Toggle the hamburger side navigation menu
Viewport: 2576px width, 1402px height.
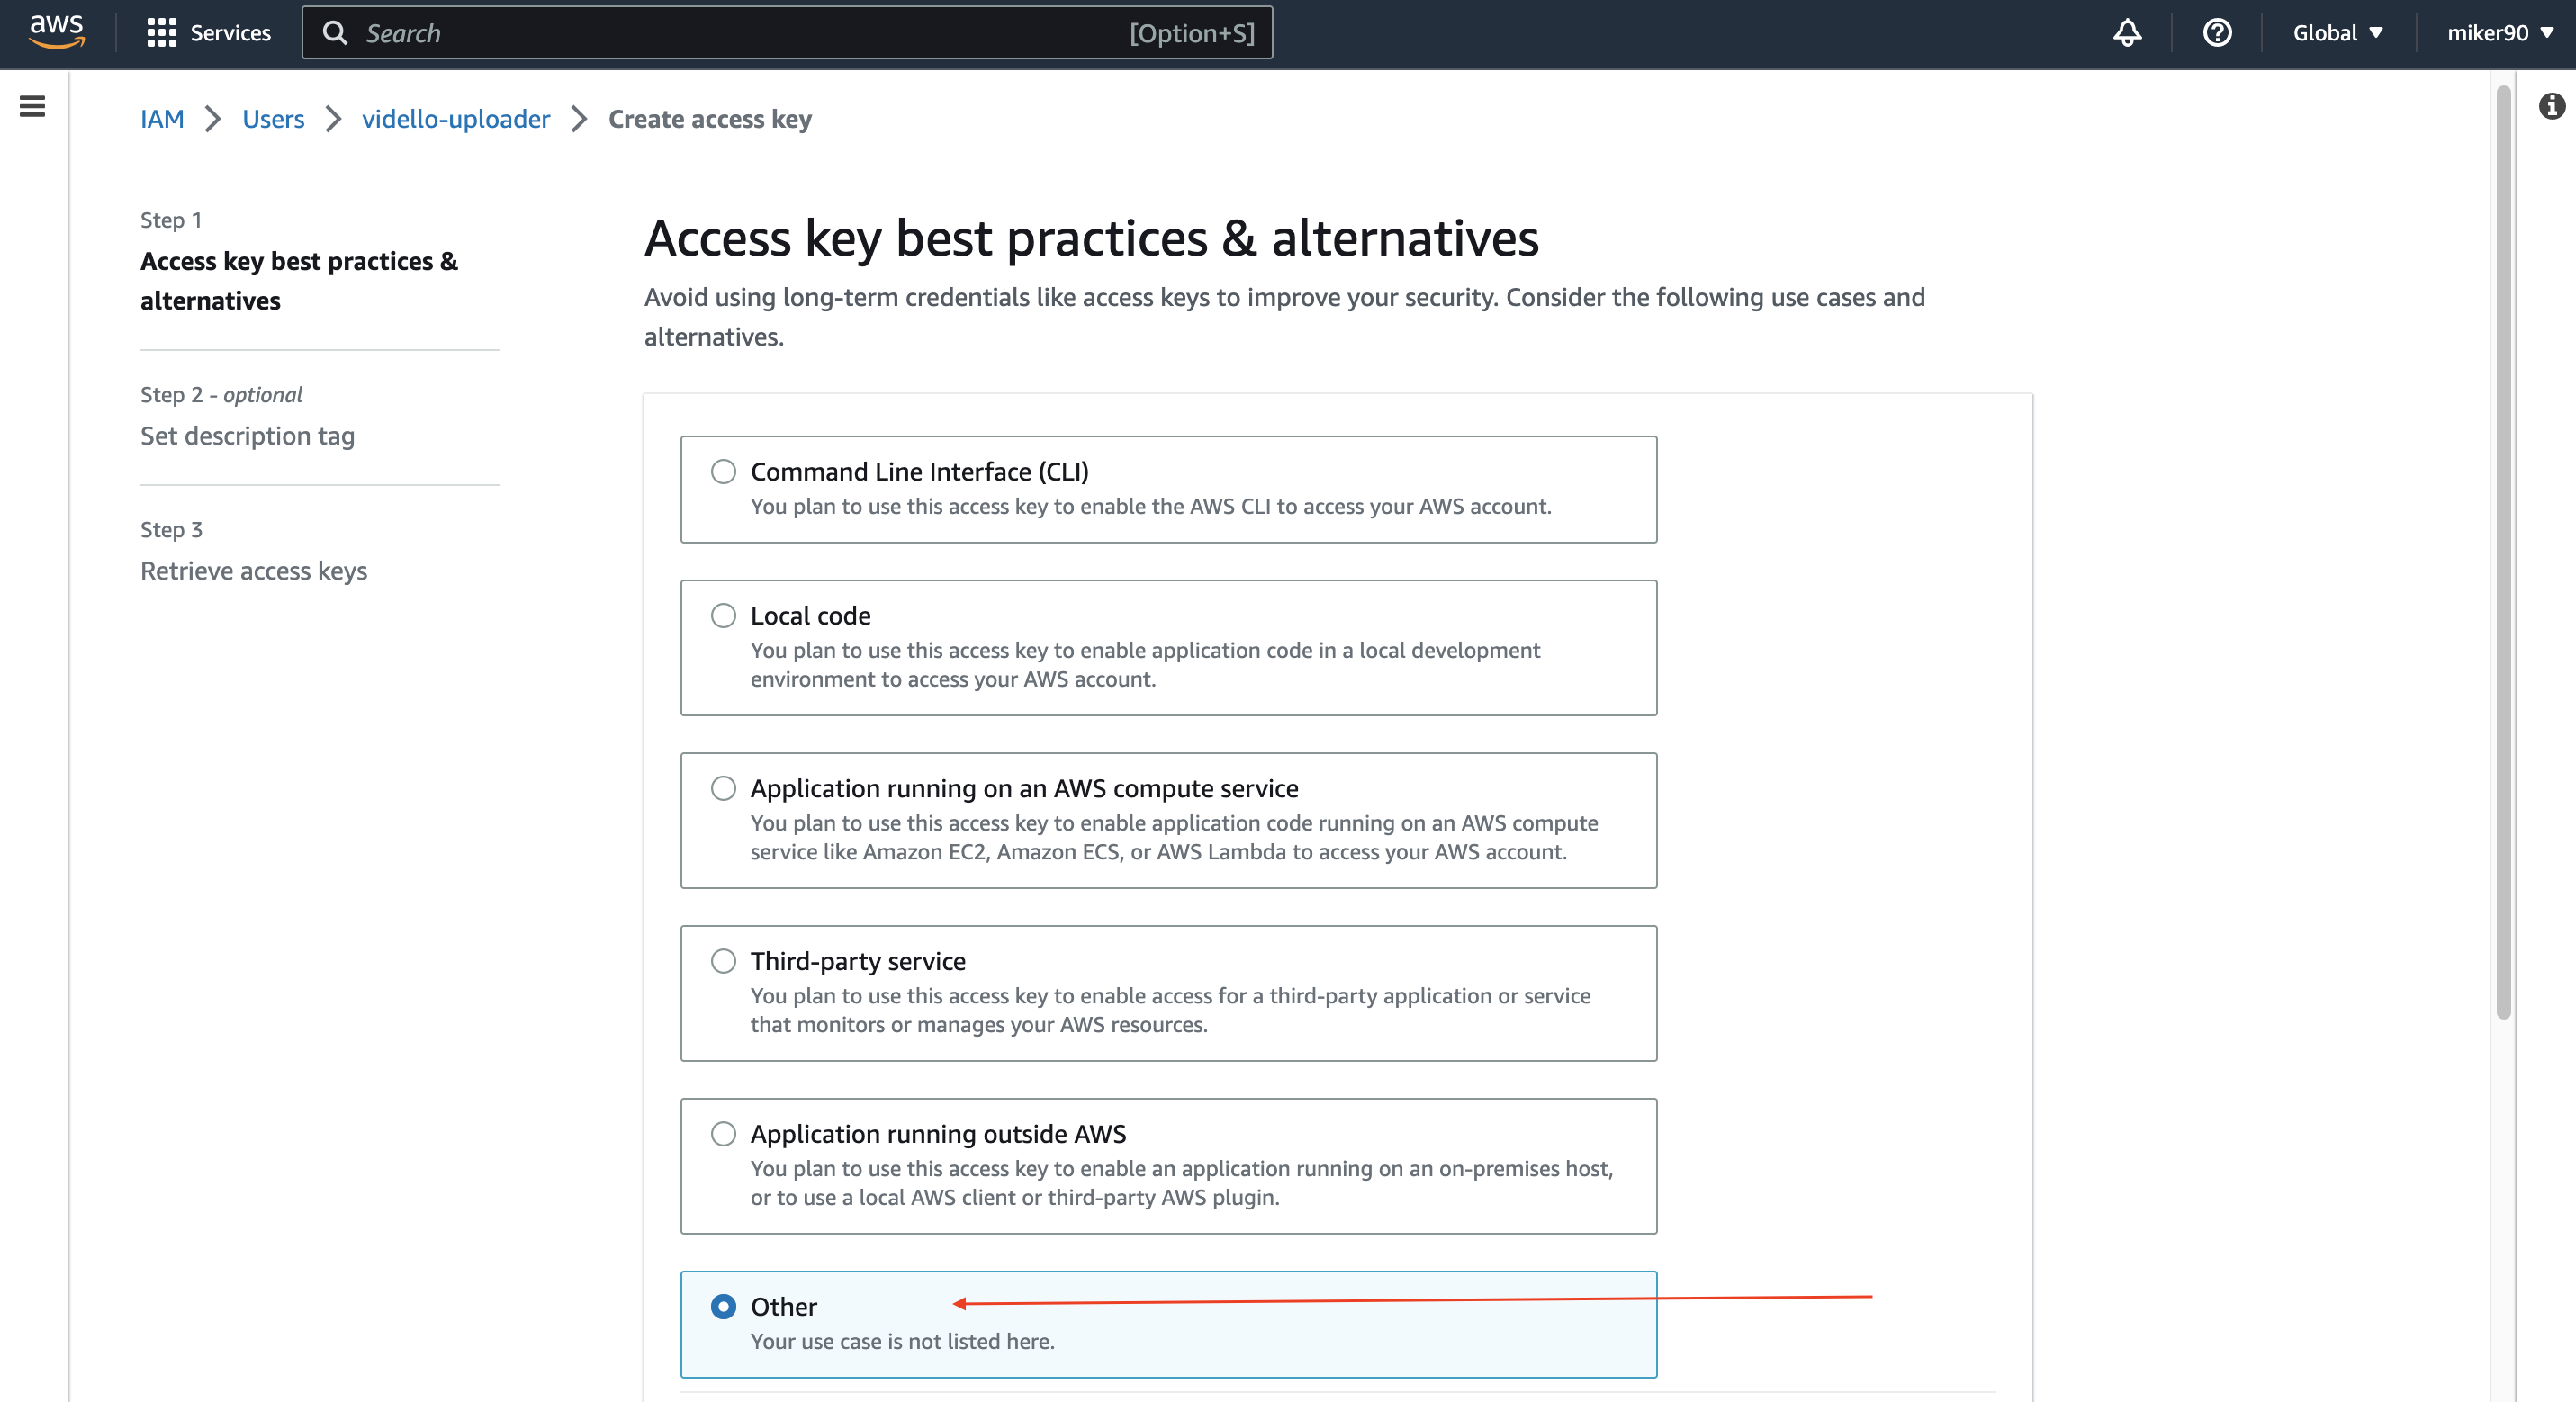pos(32,106)
